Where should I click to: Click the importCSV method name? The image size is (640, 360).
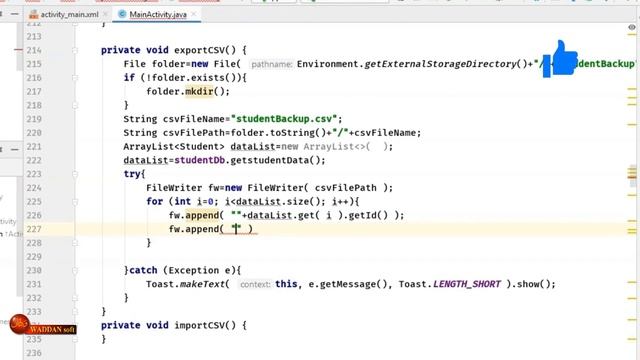tap(200, 325)
